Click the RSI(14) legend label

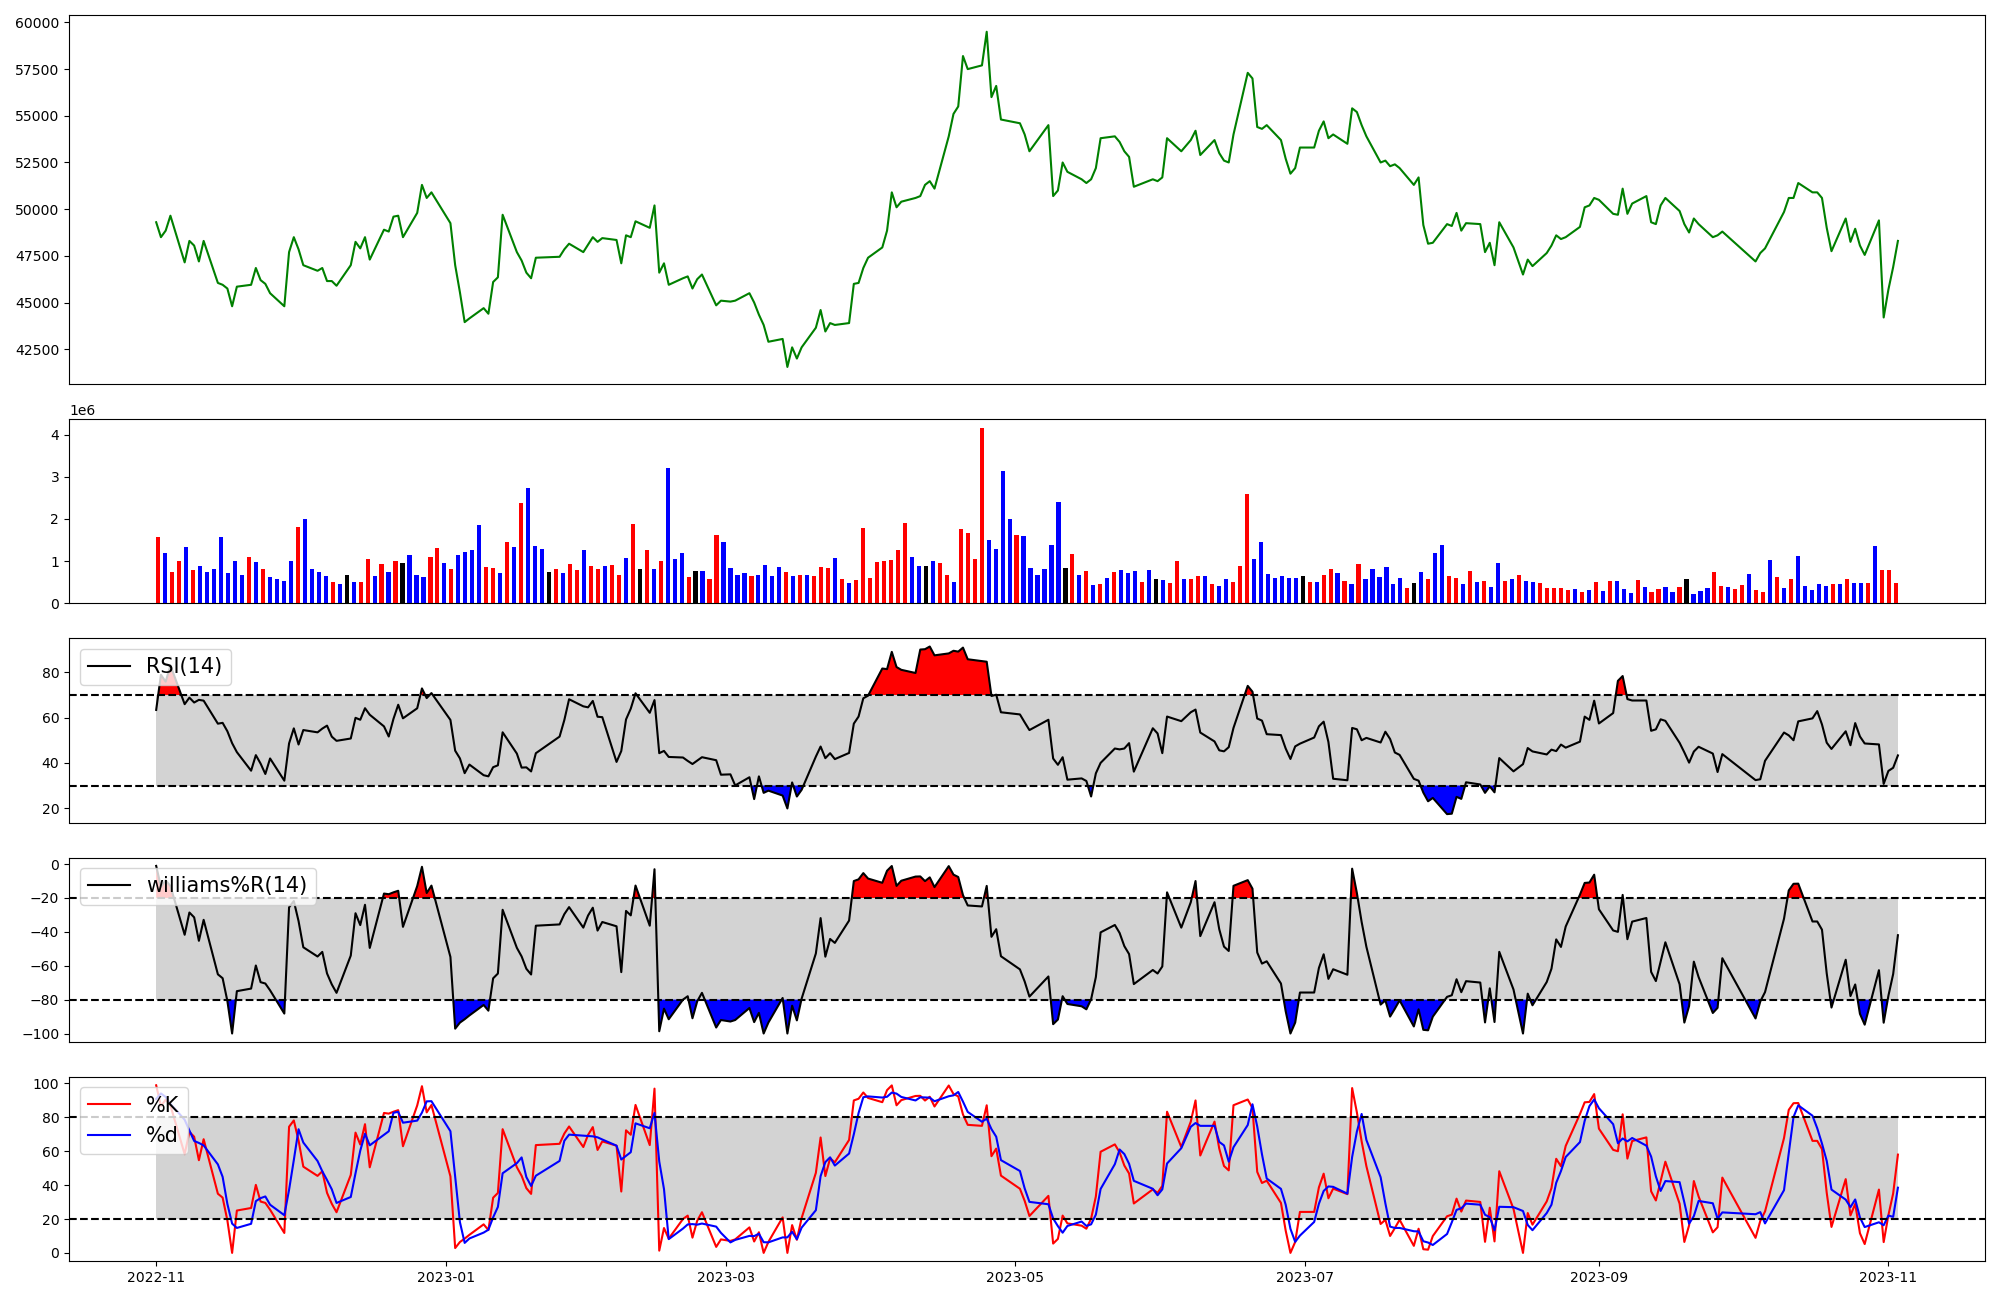pos(184,666)
